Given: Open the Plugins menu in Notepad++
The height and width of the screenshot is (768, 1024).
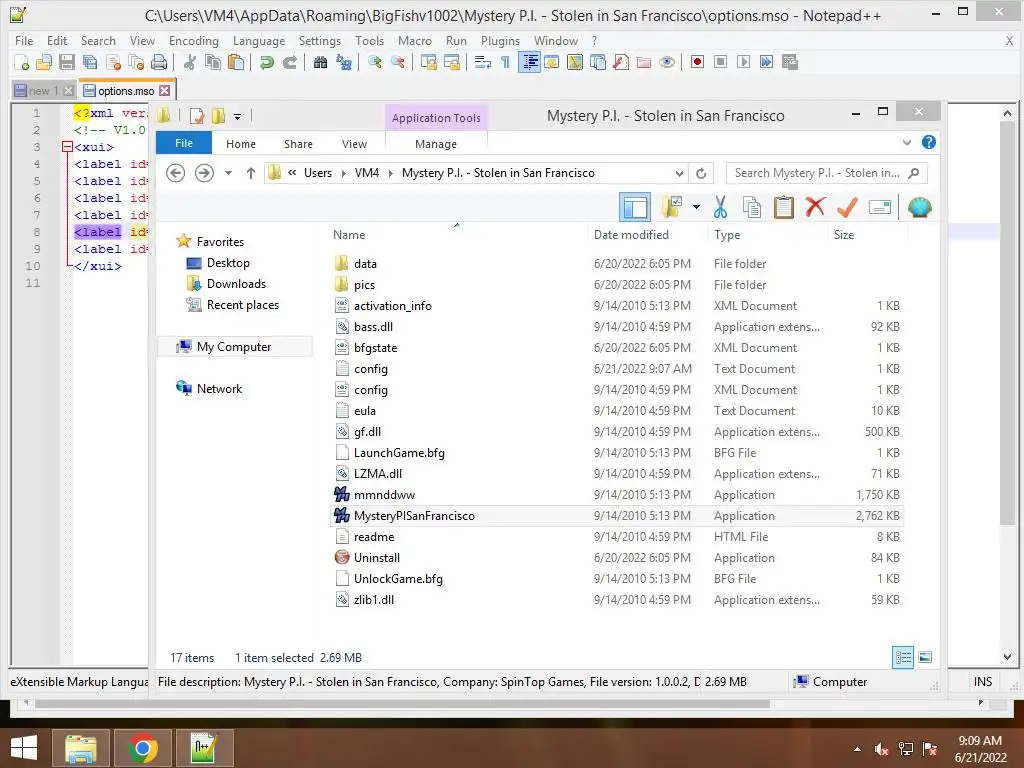Looking at the screenshot, I should pyautogui.click(x=500, y=40).
